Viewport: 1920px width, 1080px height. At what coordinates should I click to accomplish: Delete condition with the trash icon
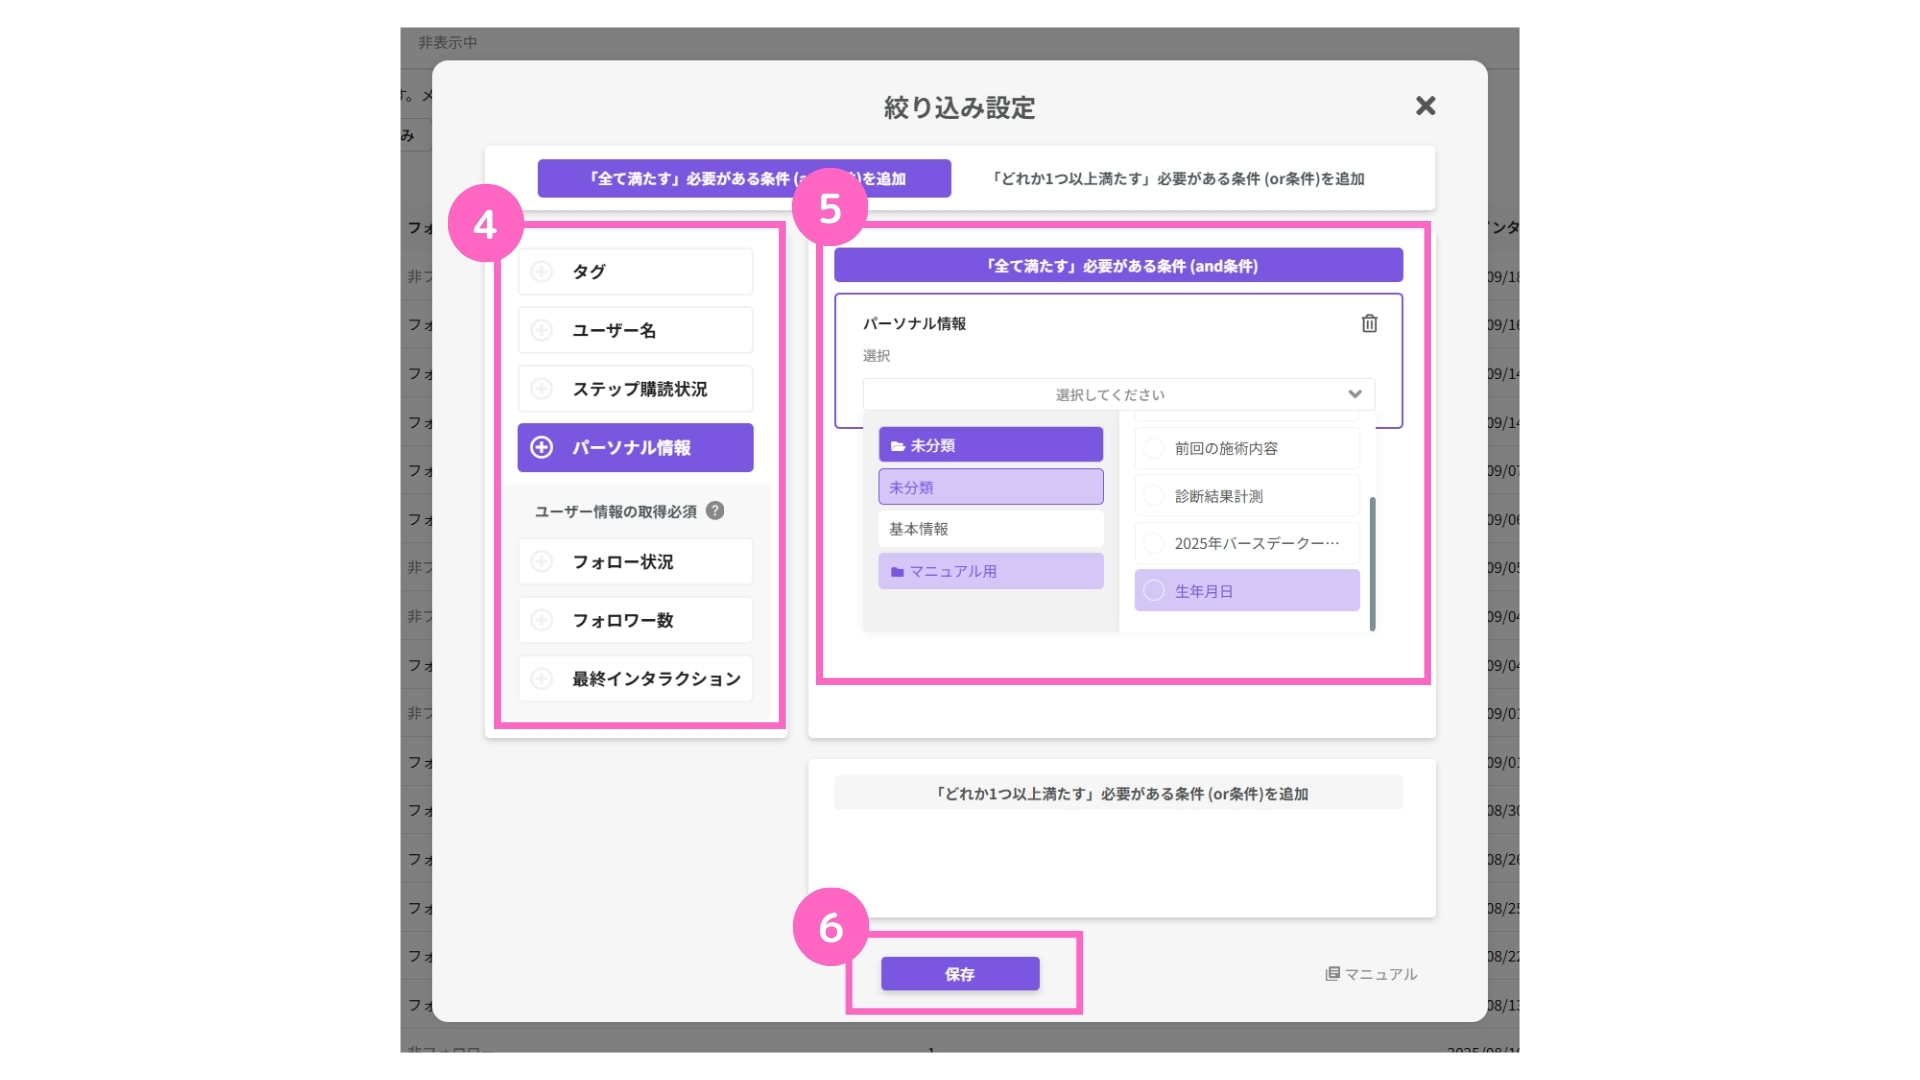tap(1369, 323)
